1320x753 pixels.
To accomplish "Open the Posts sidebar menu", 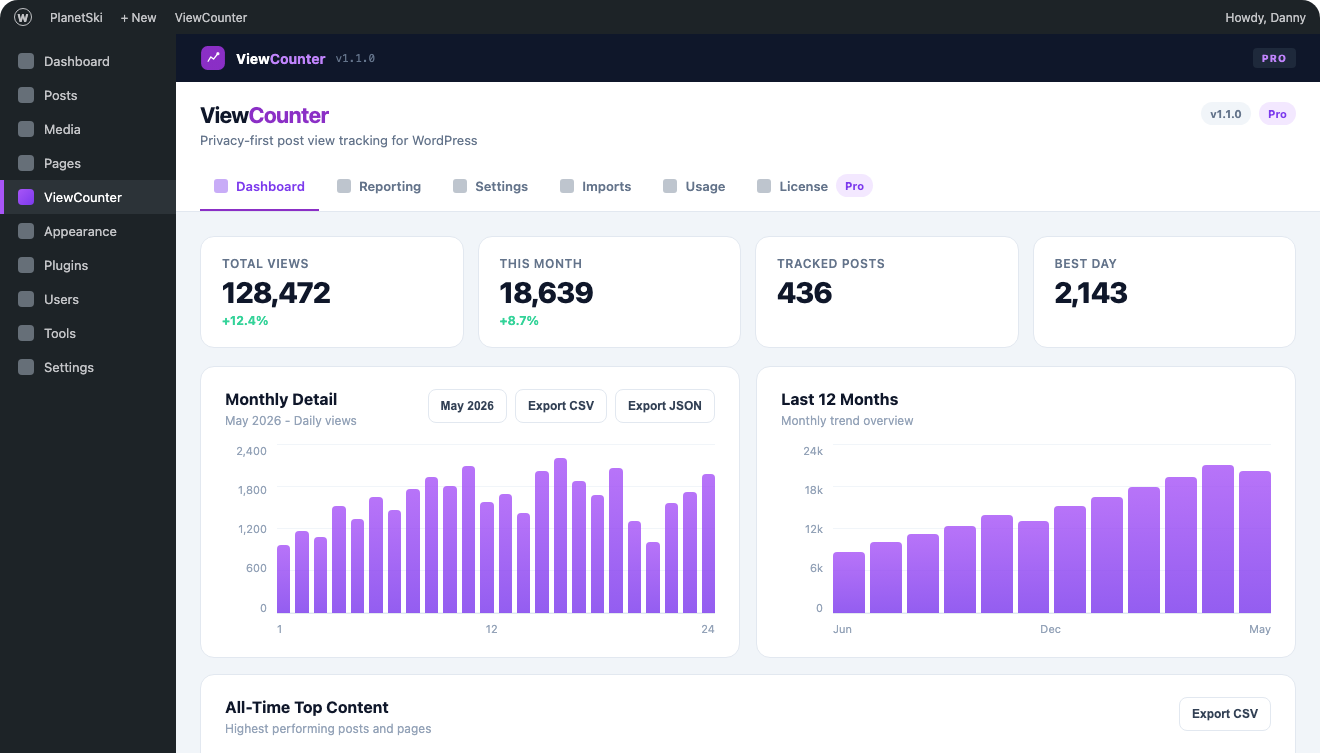I will coord(88,95).
